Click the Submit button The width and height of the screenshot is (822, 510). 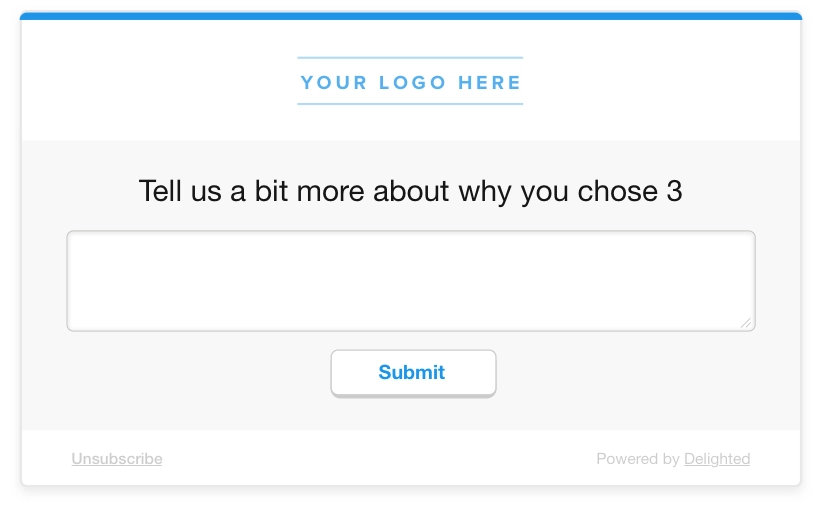click(412, 373)
